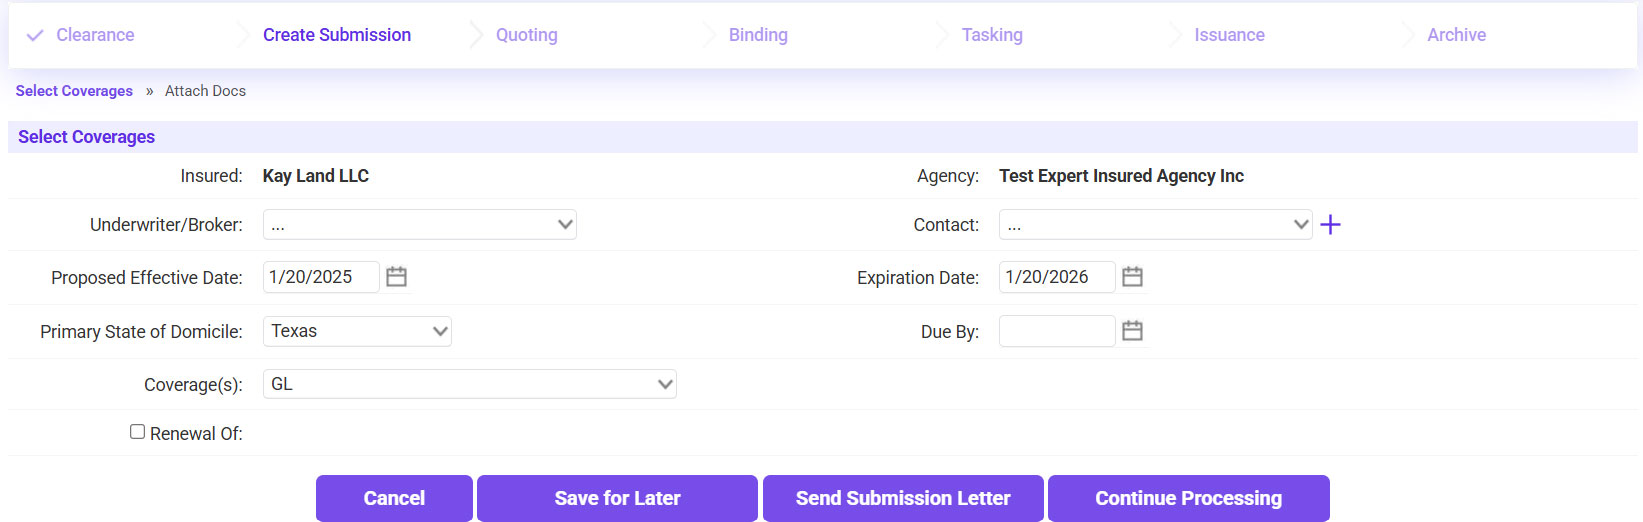Image resolution: width=1643 pixels, height=522 pixels.
Task: Open the Expiration Date calendar picker
Action: click(1132, 277)
